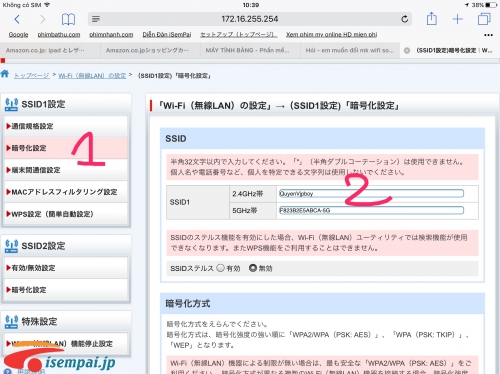Edit the 2.4GHz帯 SSID field
Viewport: 500px width, 374px height.
click(x=371, y=193)
